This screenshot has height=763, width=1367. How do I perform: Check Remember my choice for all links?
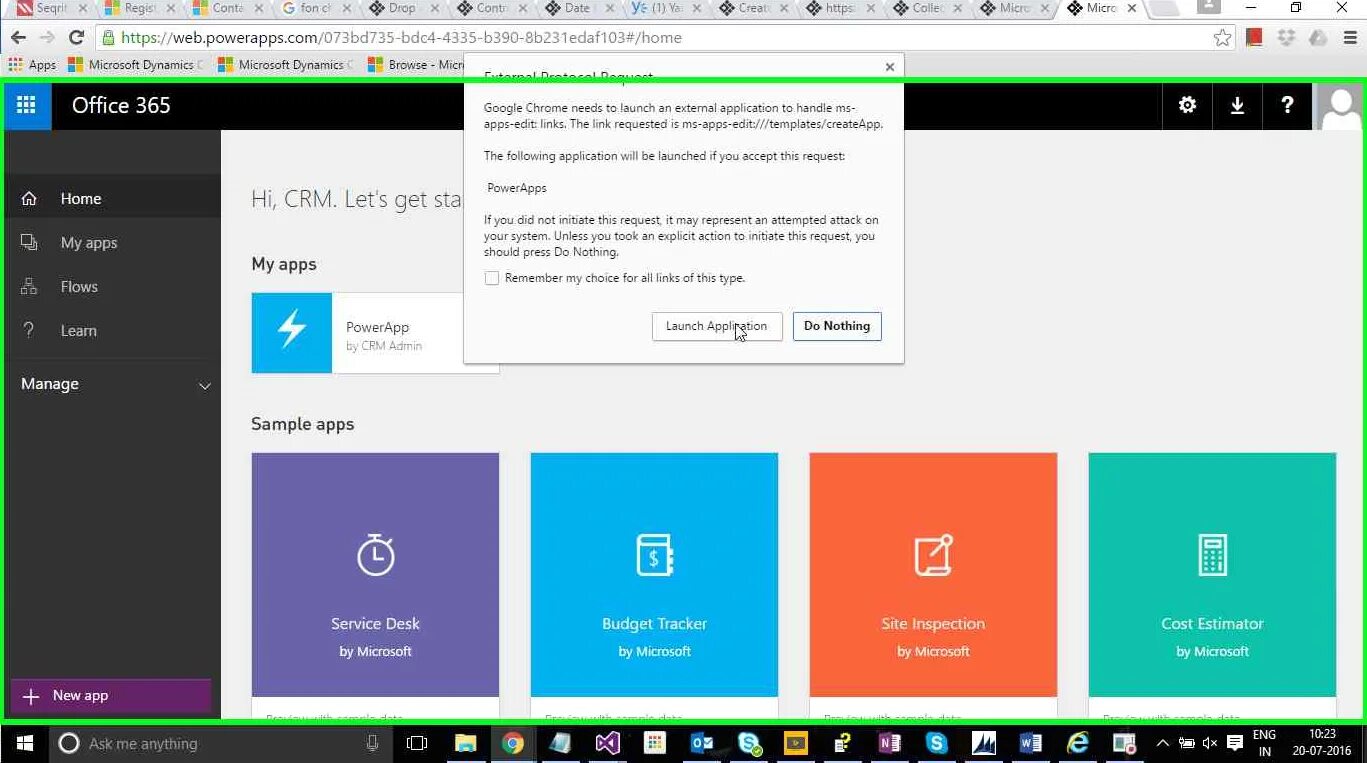[x=491, y=278]
